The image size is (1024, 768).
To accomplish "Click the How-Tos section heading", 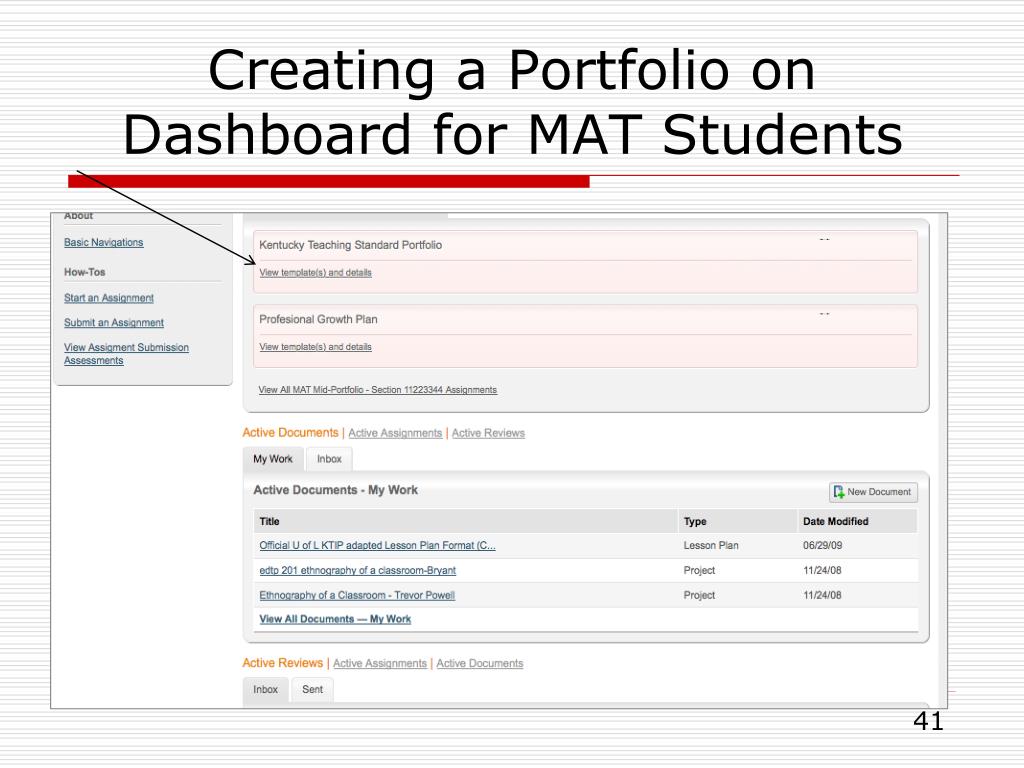I will (84, 272).
